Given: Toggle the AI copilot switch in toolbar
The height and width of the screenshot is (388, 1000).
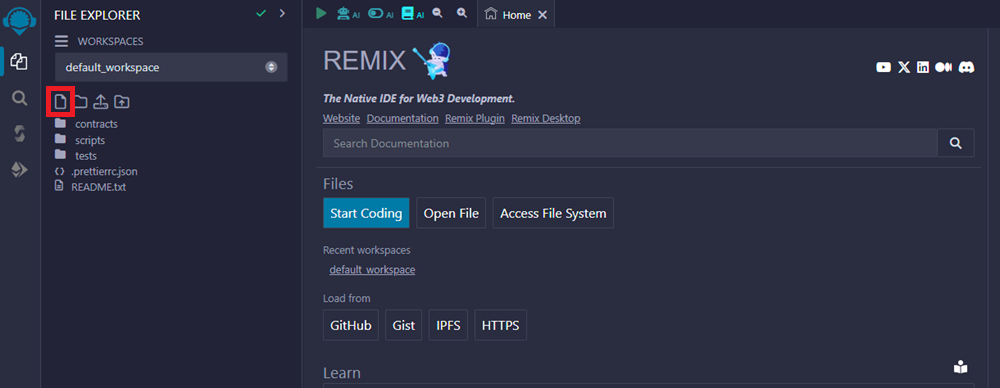Looking at the screenshot, I should 376,13.
